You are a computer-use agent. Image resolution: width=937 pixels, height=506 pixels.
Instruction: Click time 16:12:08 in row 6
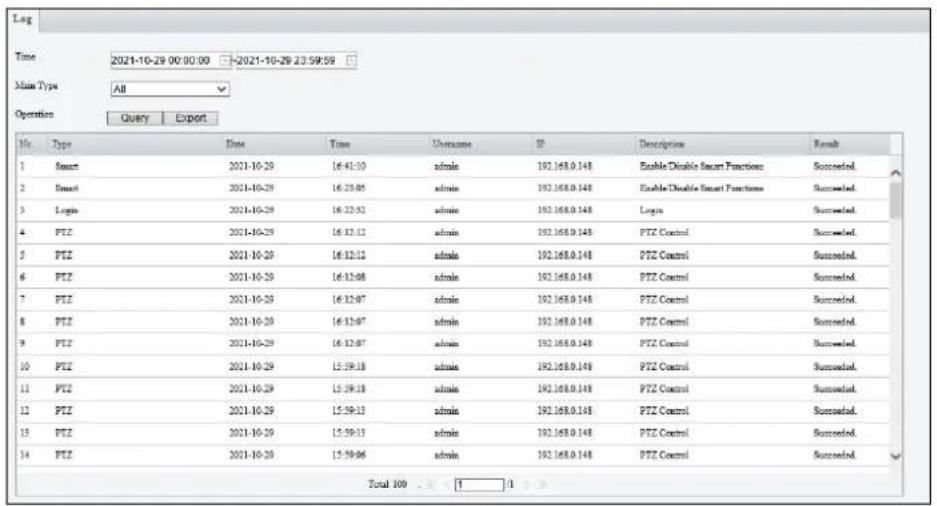click(x=349, y=277)
